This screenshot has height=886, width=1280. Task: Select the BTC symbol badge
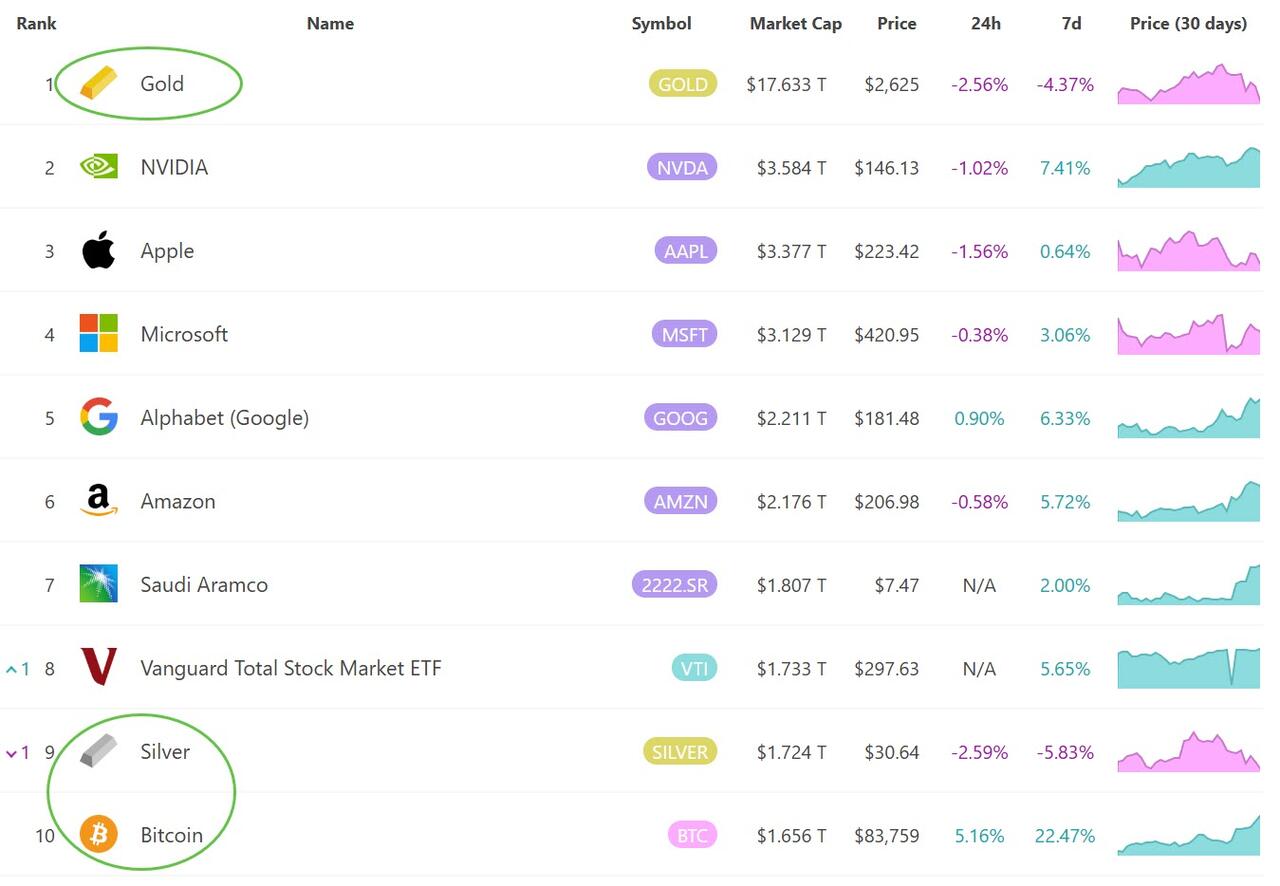click(692, 835)
